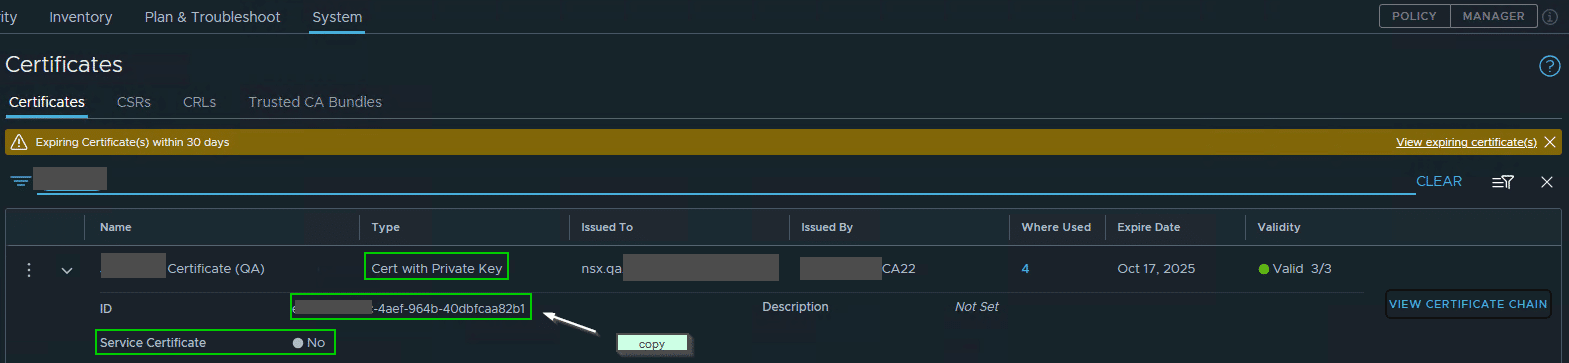Viewport: 1569px width, 363px height.
Task: Open the three-dot actions menu for certificate
Action: pos(29,269)
